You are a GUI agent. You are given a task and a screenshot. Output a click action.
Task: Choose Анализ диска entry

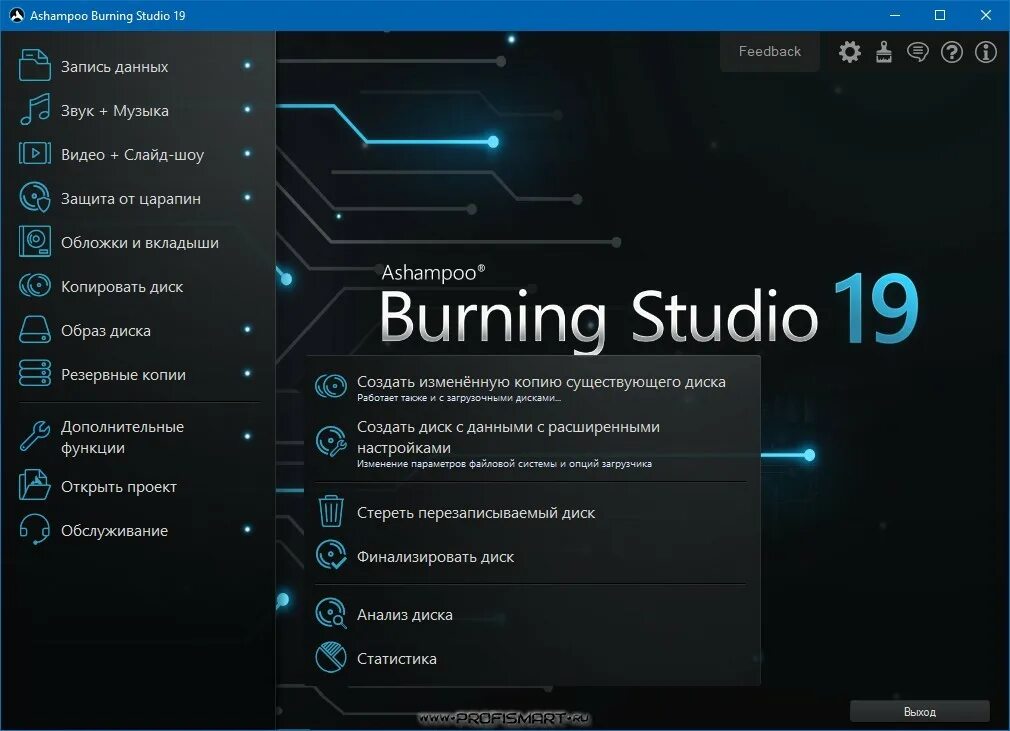coord(405,615)
